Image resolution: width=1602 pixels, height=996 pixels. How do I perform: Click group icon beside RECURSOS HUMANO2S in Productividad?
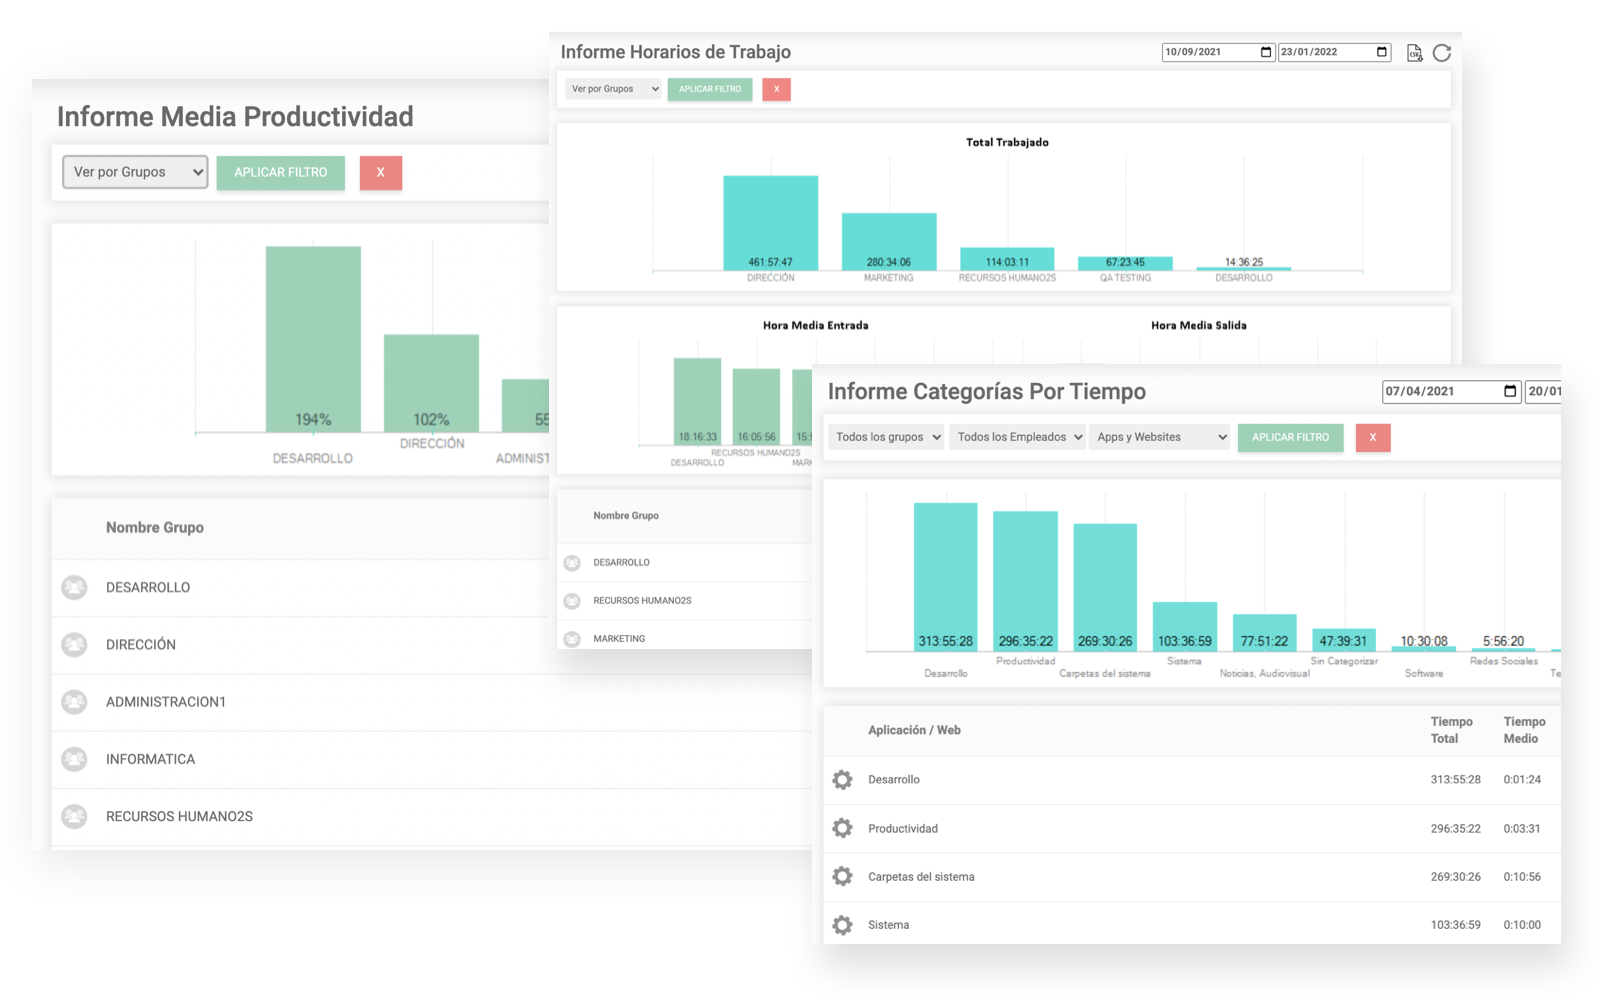tap(74, 816)
